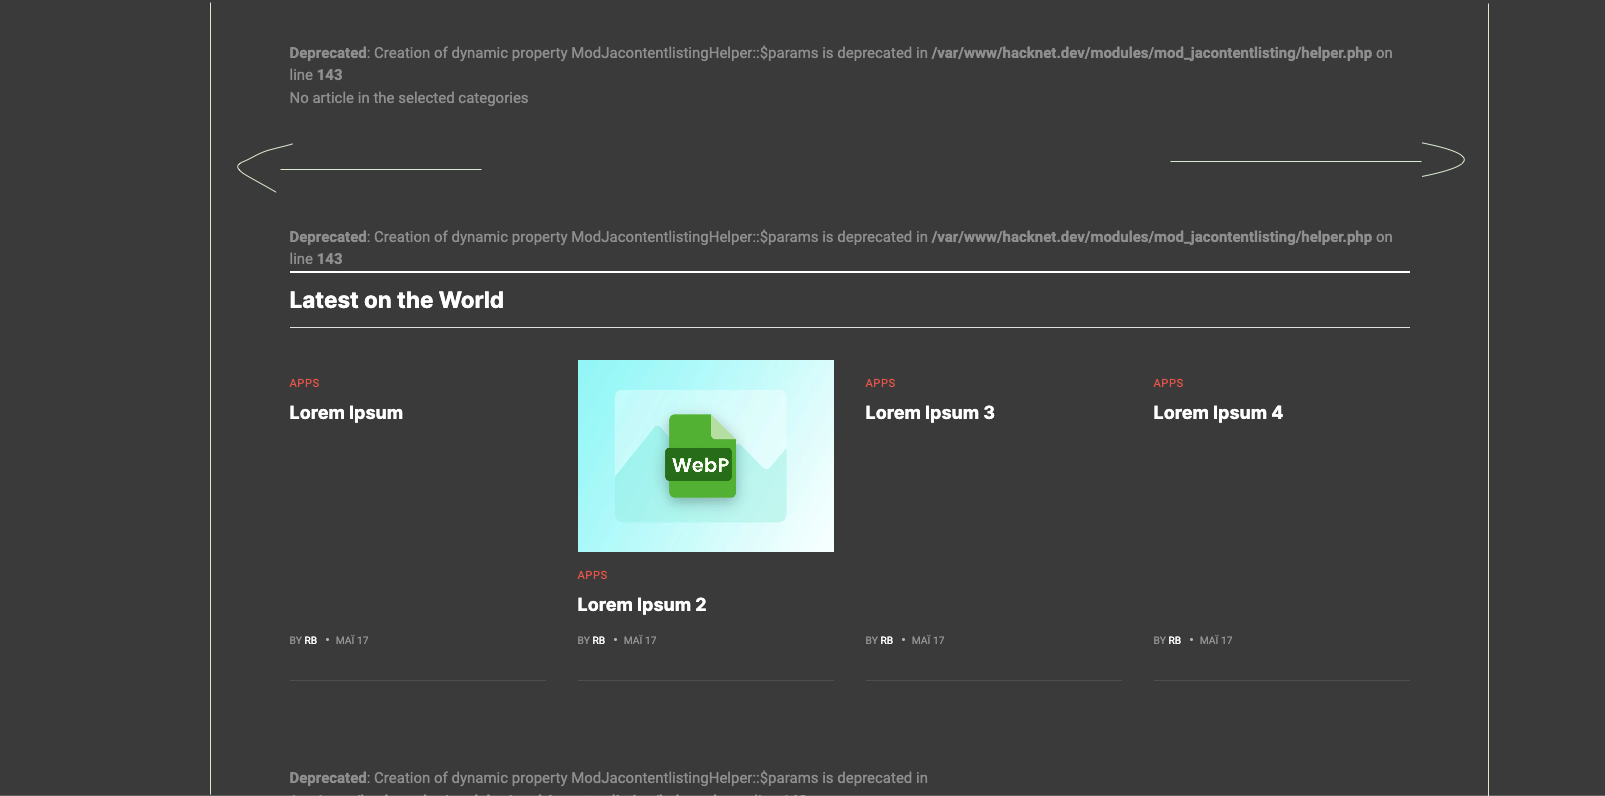This screenshot has height=796, width=1605.
Task: Select APPS category above first Lorem Ipsum
Action: coord(304,383)
